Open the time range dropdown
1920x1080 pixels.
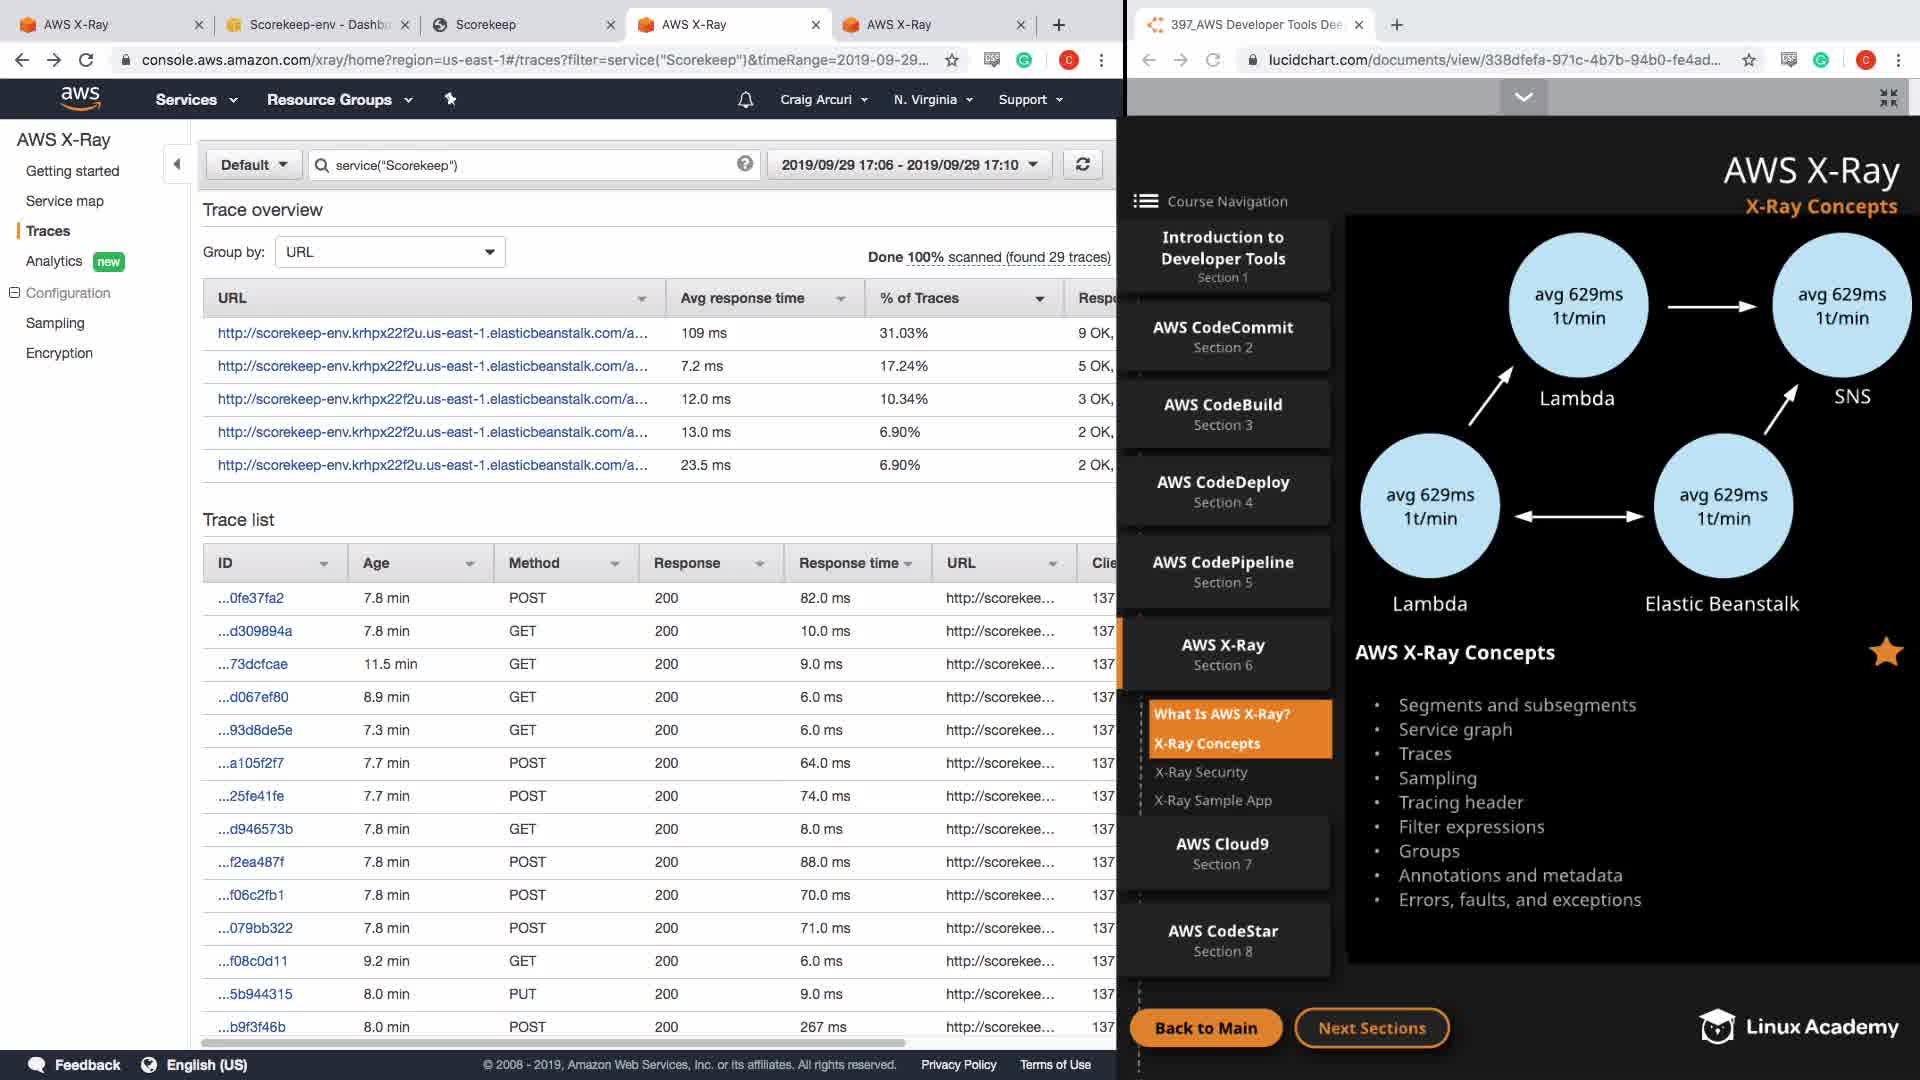[909, 165]
